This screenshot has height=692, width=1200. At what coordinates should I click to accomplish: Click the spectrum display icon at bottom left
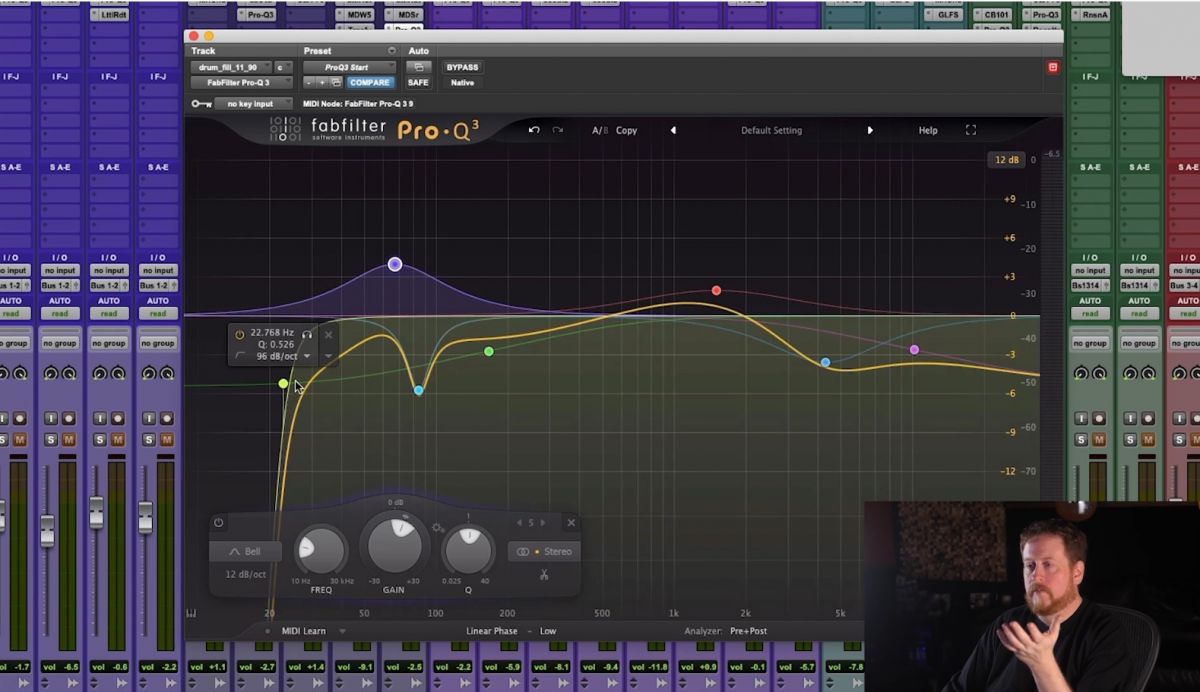click(x=191, y=613)
